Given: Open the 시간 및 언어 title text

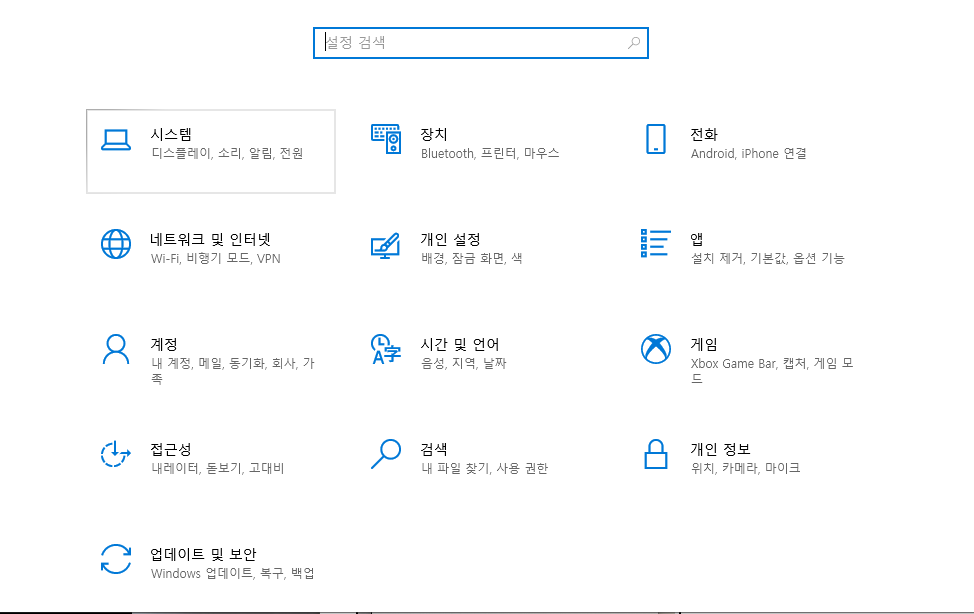Looking at the screenshot, I should click(460, 344).
